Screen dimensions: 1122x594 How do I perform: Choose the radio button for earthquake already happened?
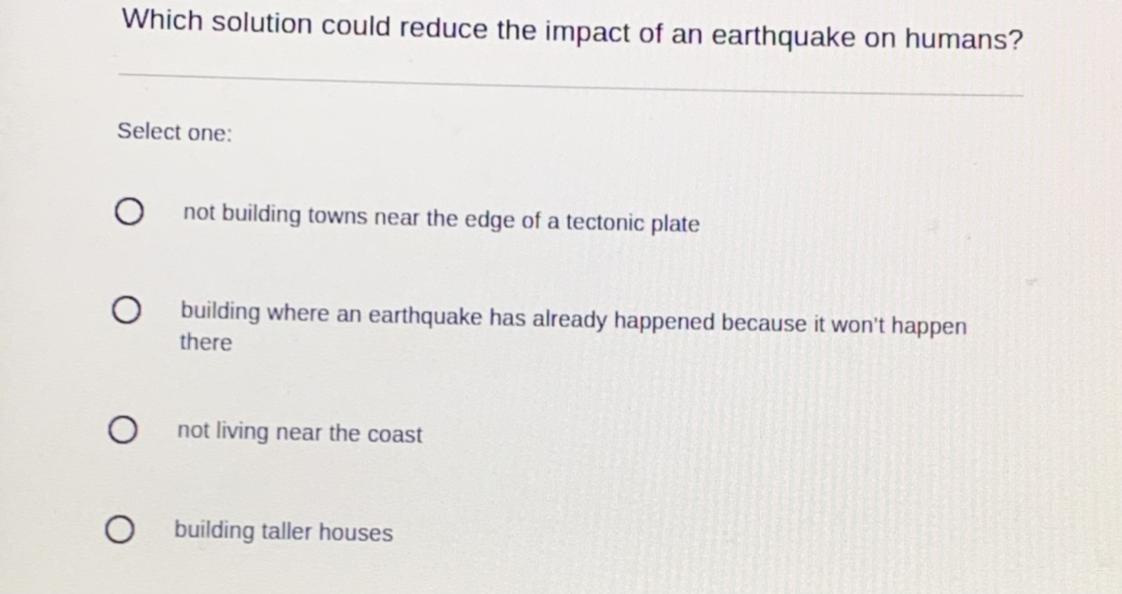(125, 311)
